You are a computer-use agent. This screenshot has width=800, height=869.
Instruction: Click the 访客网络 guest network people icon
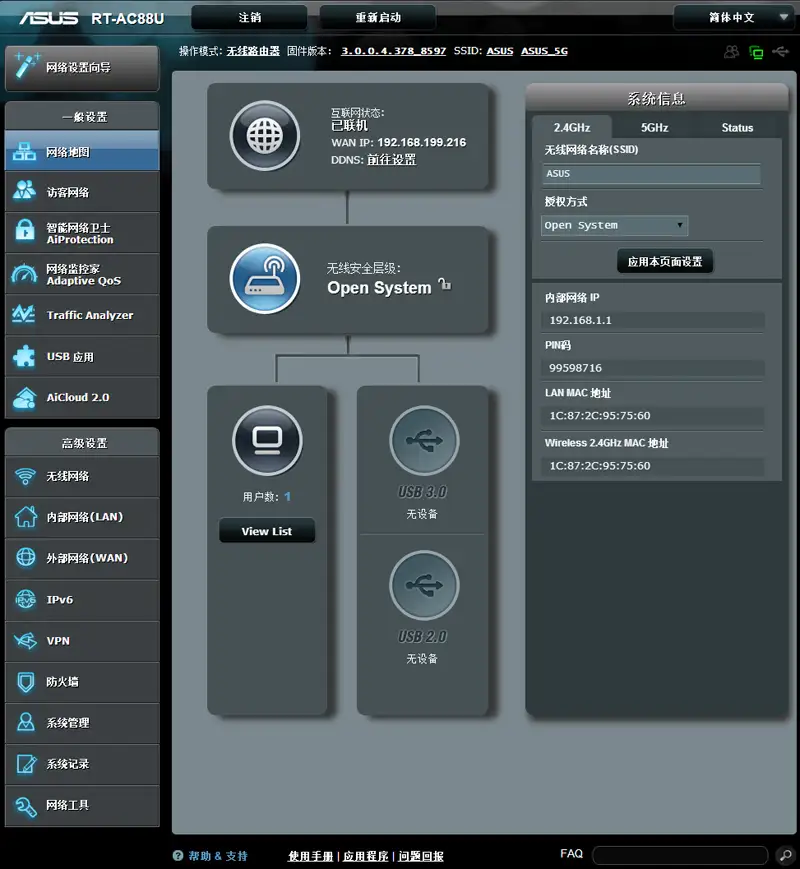tap(24, 191)
